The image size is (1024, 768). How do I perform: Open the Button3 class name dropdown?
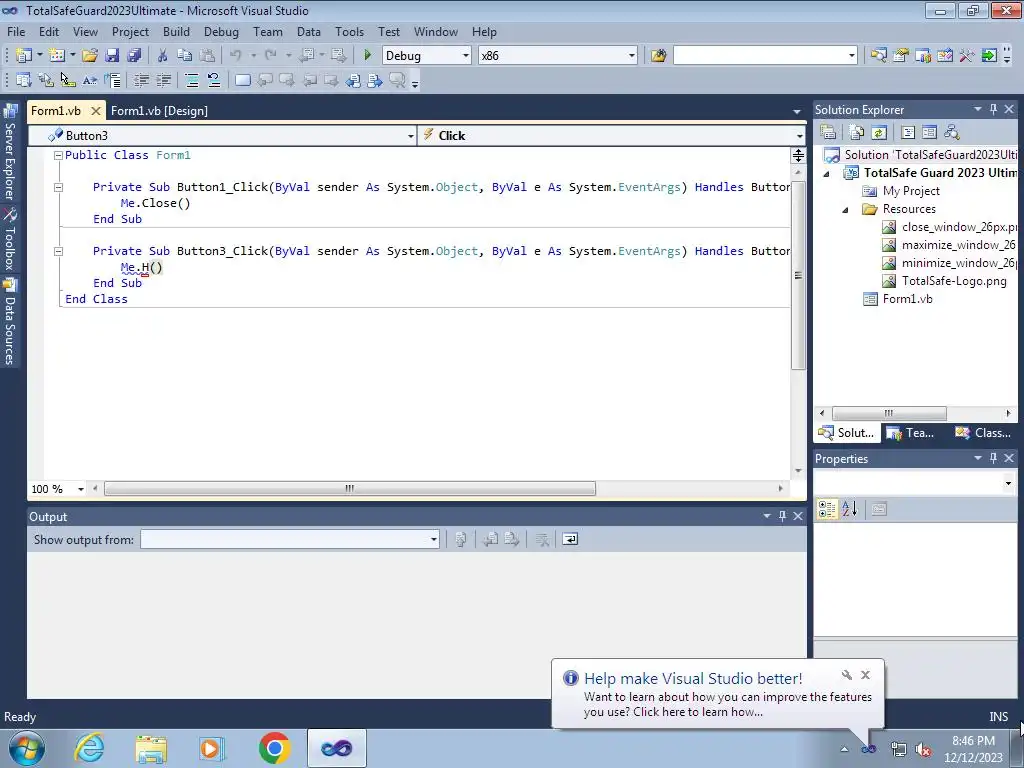pos(410,136)
